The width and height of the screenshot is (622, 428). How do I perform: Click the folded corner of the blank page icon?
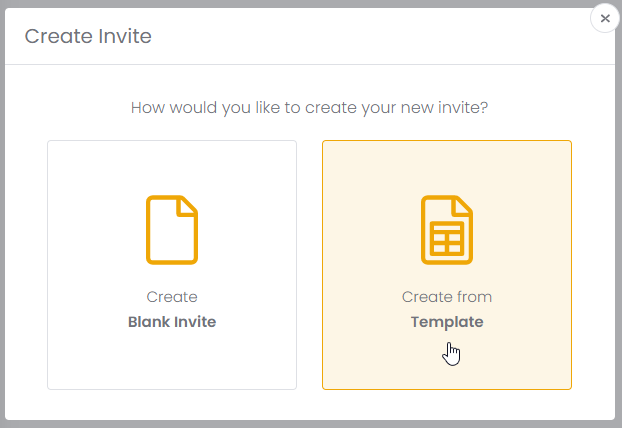coord(188,205)
